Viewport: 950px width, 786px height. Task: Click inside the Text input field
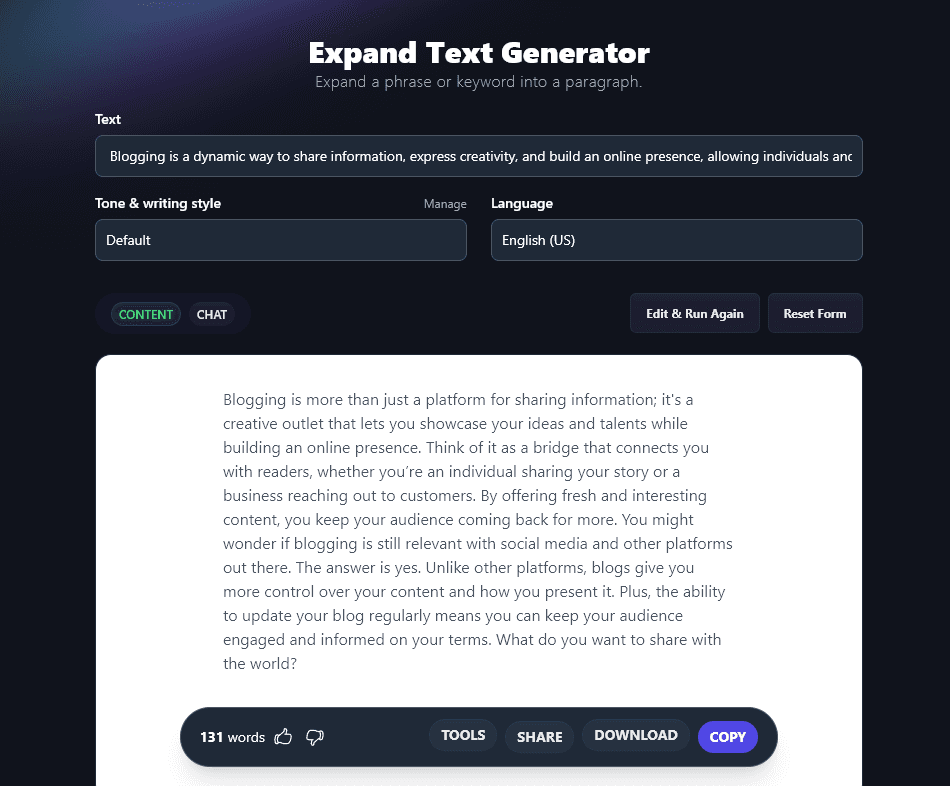tap(478, 156)
